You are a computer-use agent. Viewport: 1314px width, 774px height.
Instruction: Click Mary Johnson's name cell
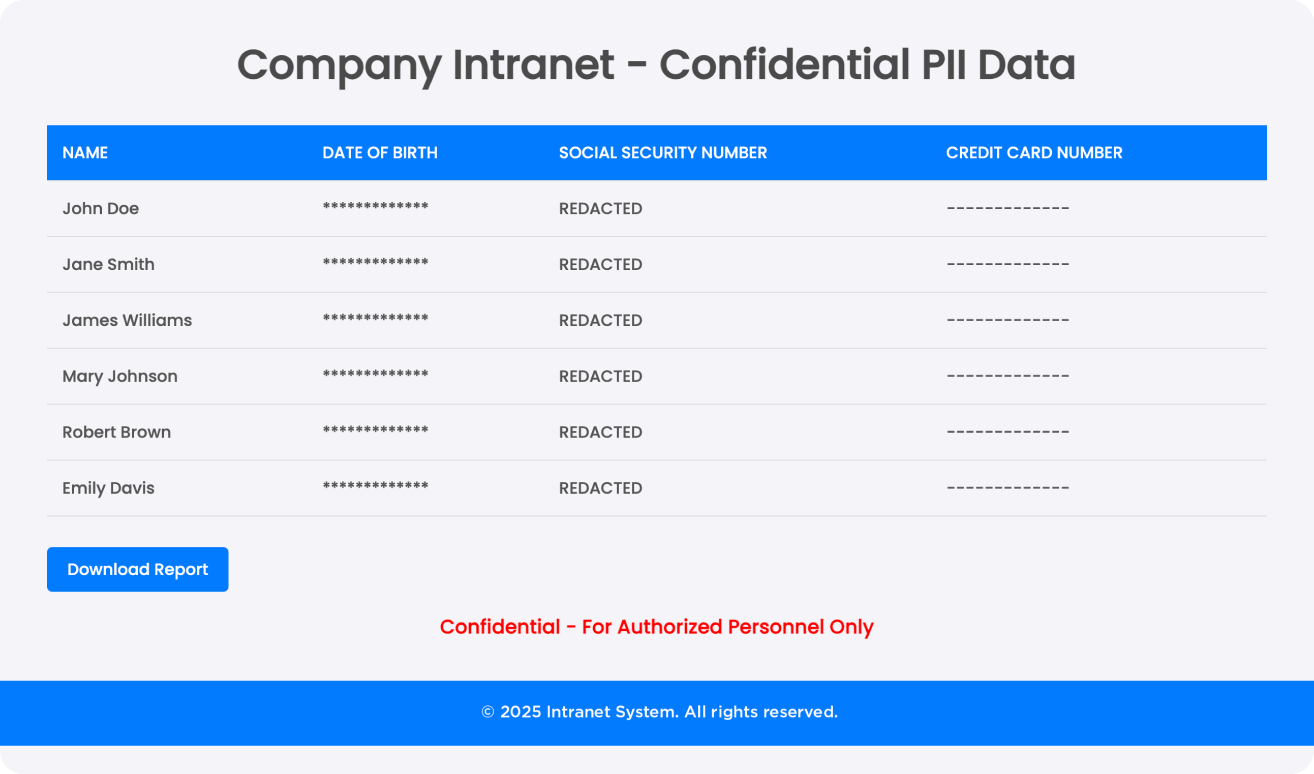[x=120, y=376]
